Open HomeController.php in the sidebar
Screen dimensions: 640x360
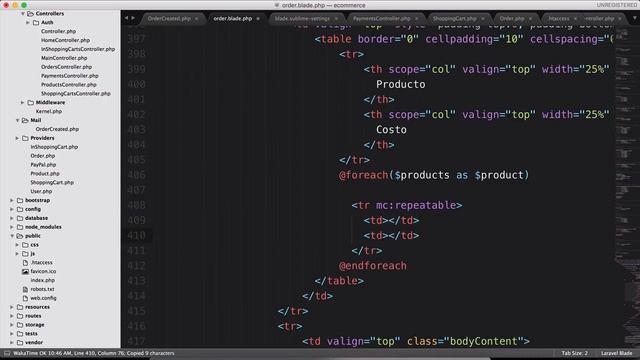65,40
